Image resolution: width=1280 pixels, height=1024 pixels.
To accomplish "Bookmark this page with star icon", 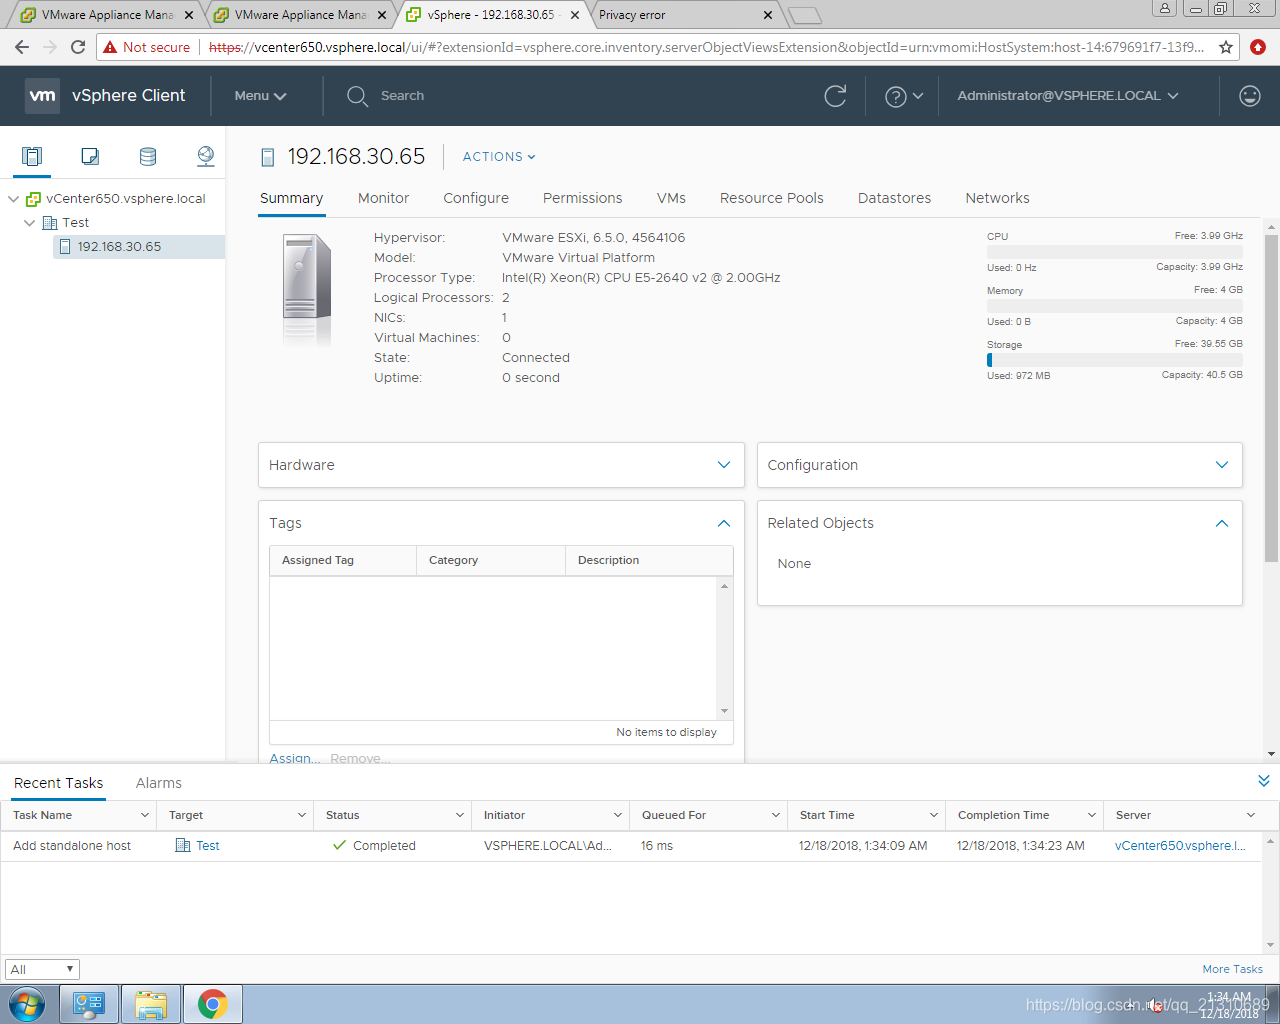I will coord(1226,47).
